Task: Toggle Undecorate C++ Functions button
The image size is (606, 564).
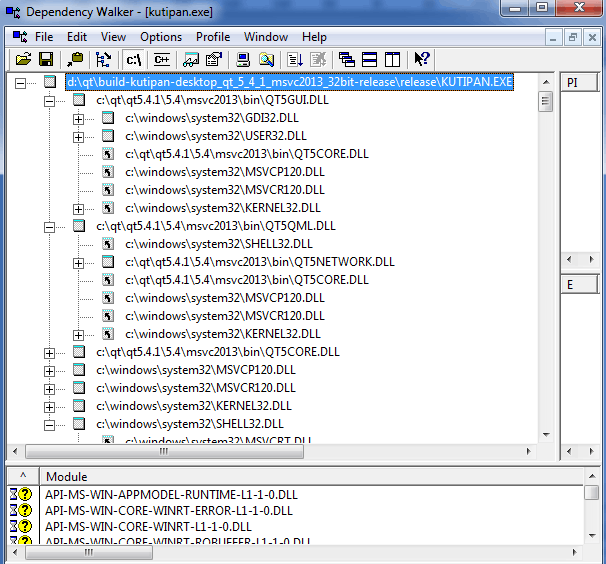Action: (162, 60)
